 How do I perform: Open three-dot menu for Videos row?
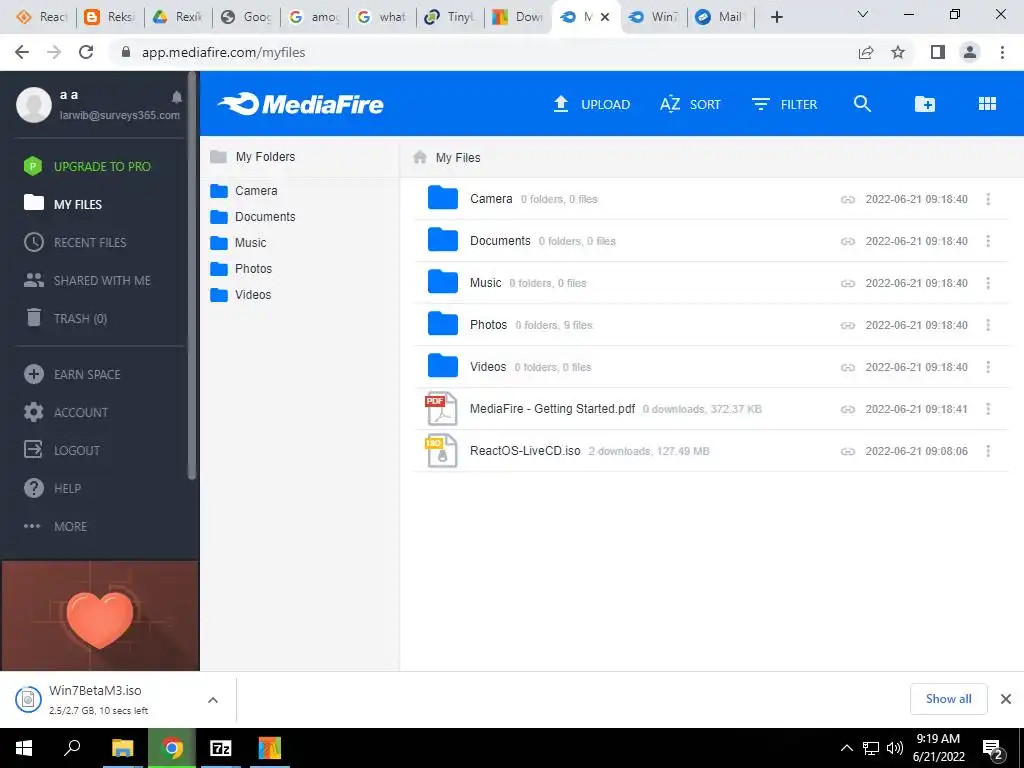click(x=988, y=367)
